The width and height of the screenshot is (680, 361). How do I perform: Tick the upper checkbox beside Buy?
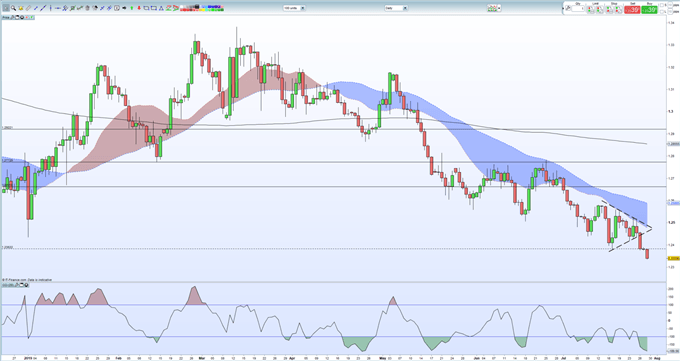point(662,5)
